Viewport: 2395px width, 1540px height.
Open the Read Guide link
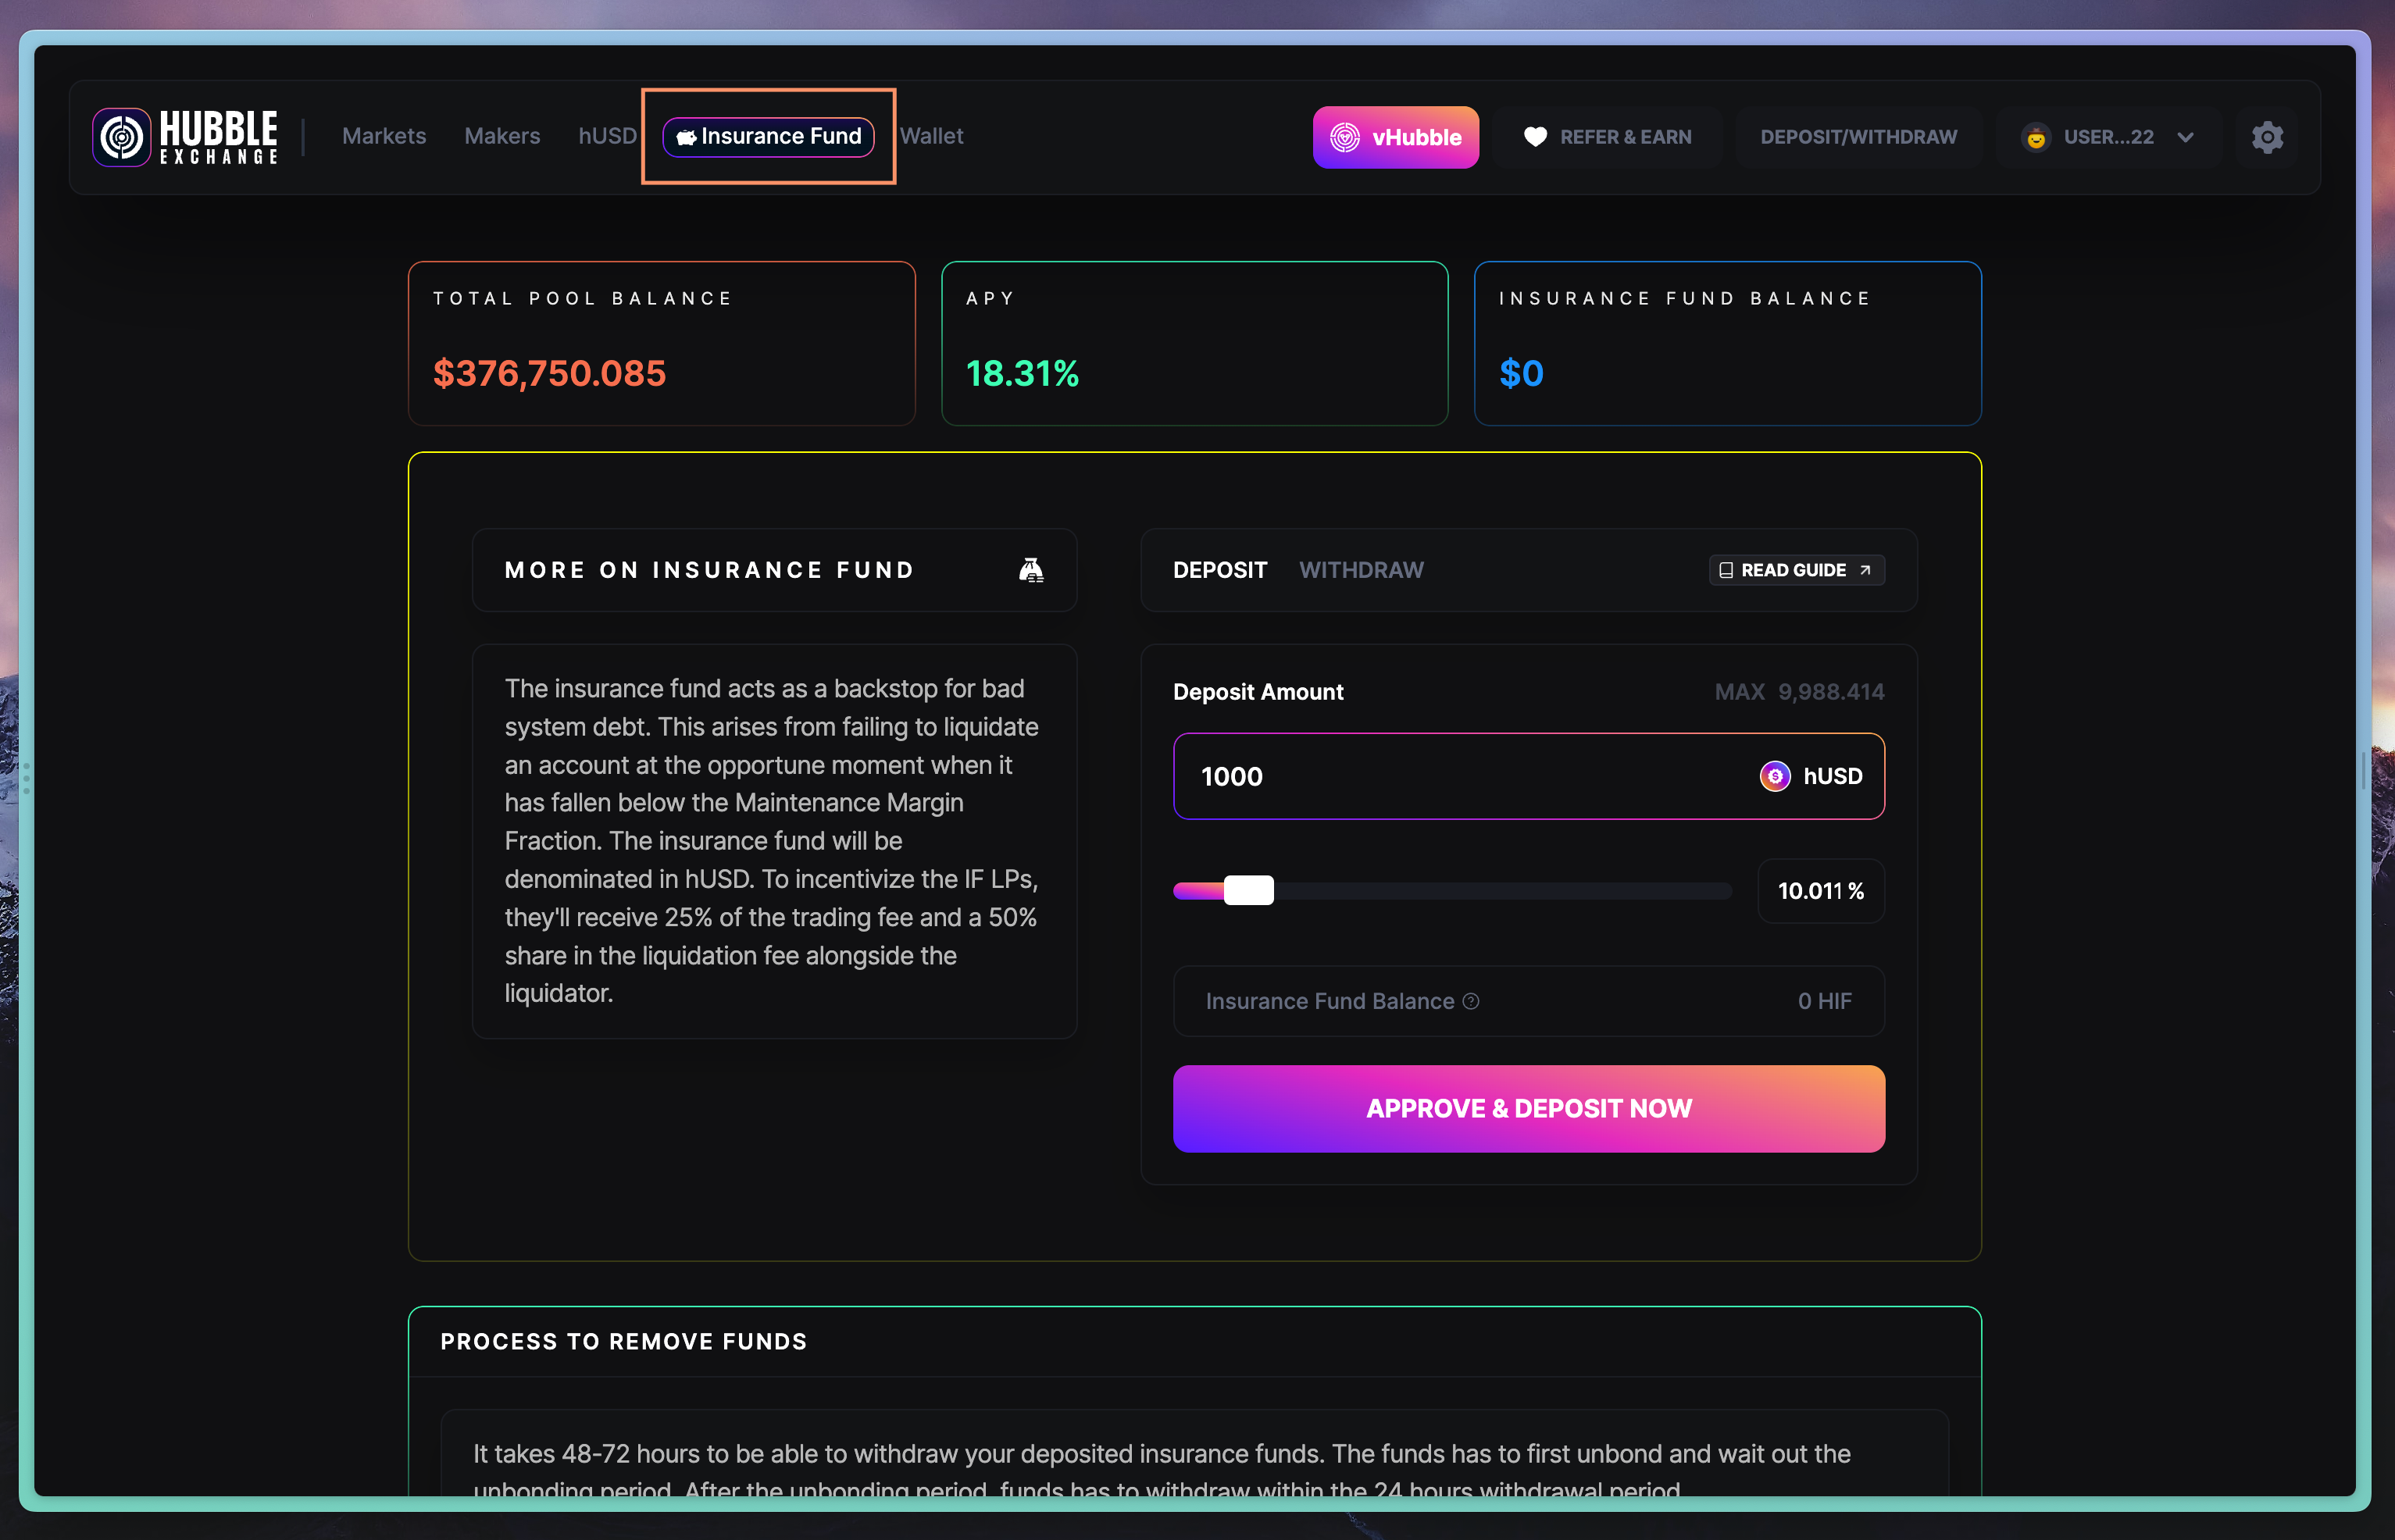pyautogui.click(x=1796, y=570)
